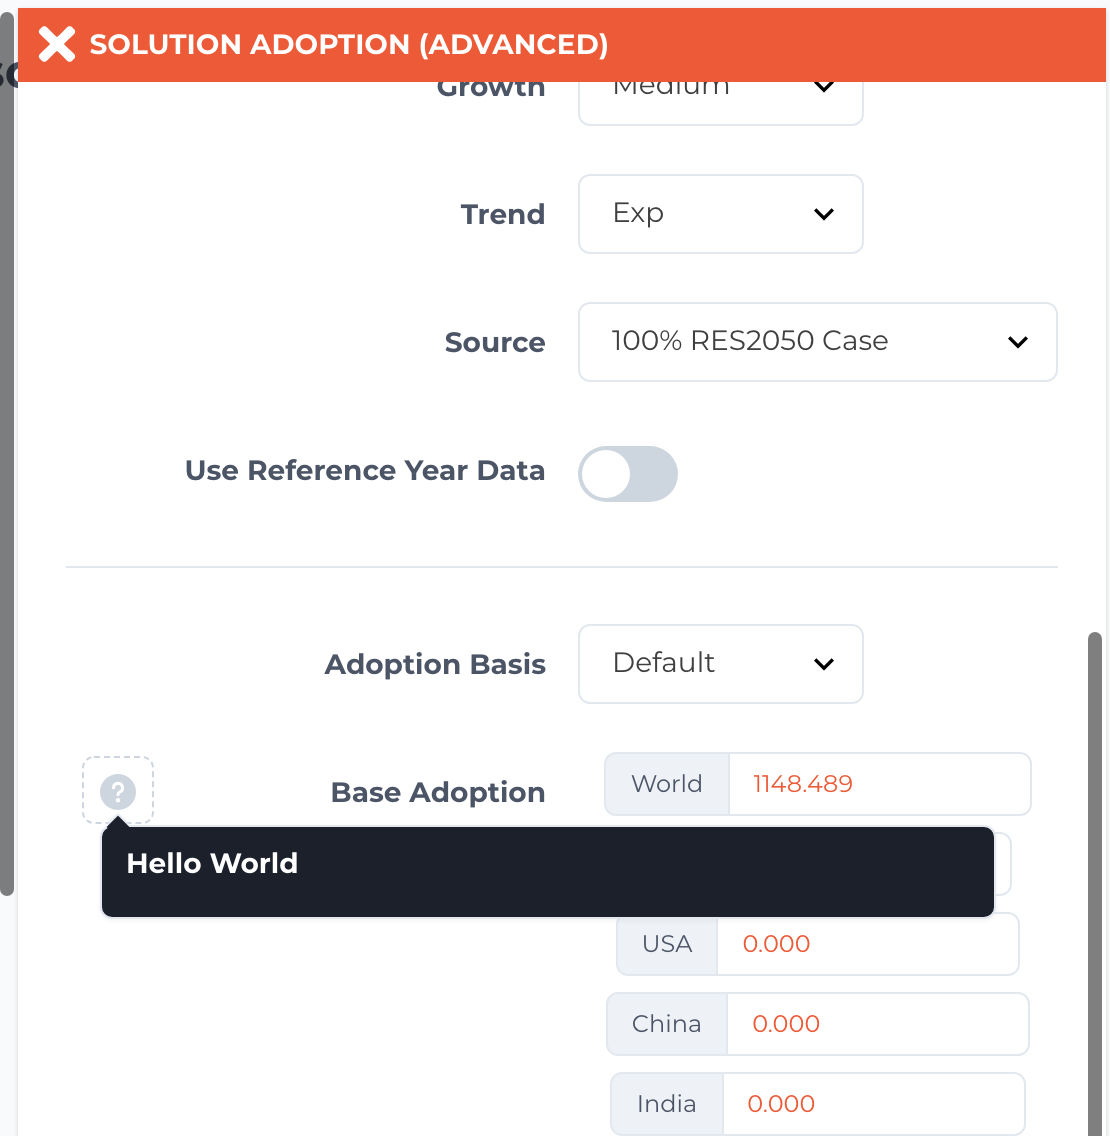Click the World region label
Screen dimensions: 1110x1136
[x=667, y=784]
